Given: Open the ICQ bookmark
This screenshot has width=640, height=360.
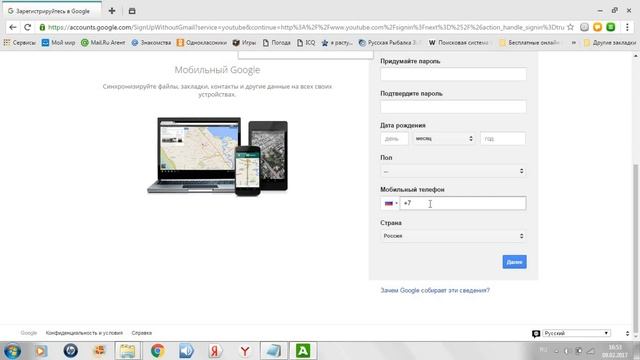Looking at the screenshot, I should [x=306, y=42].
